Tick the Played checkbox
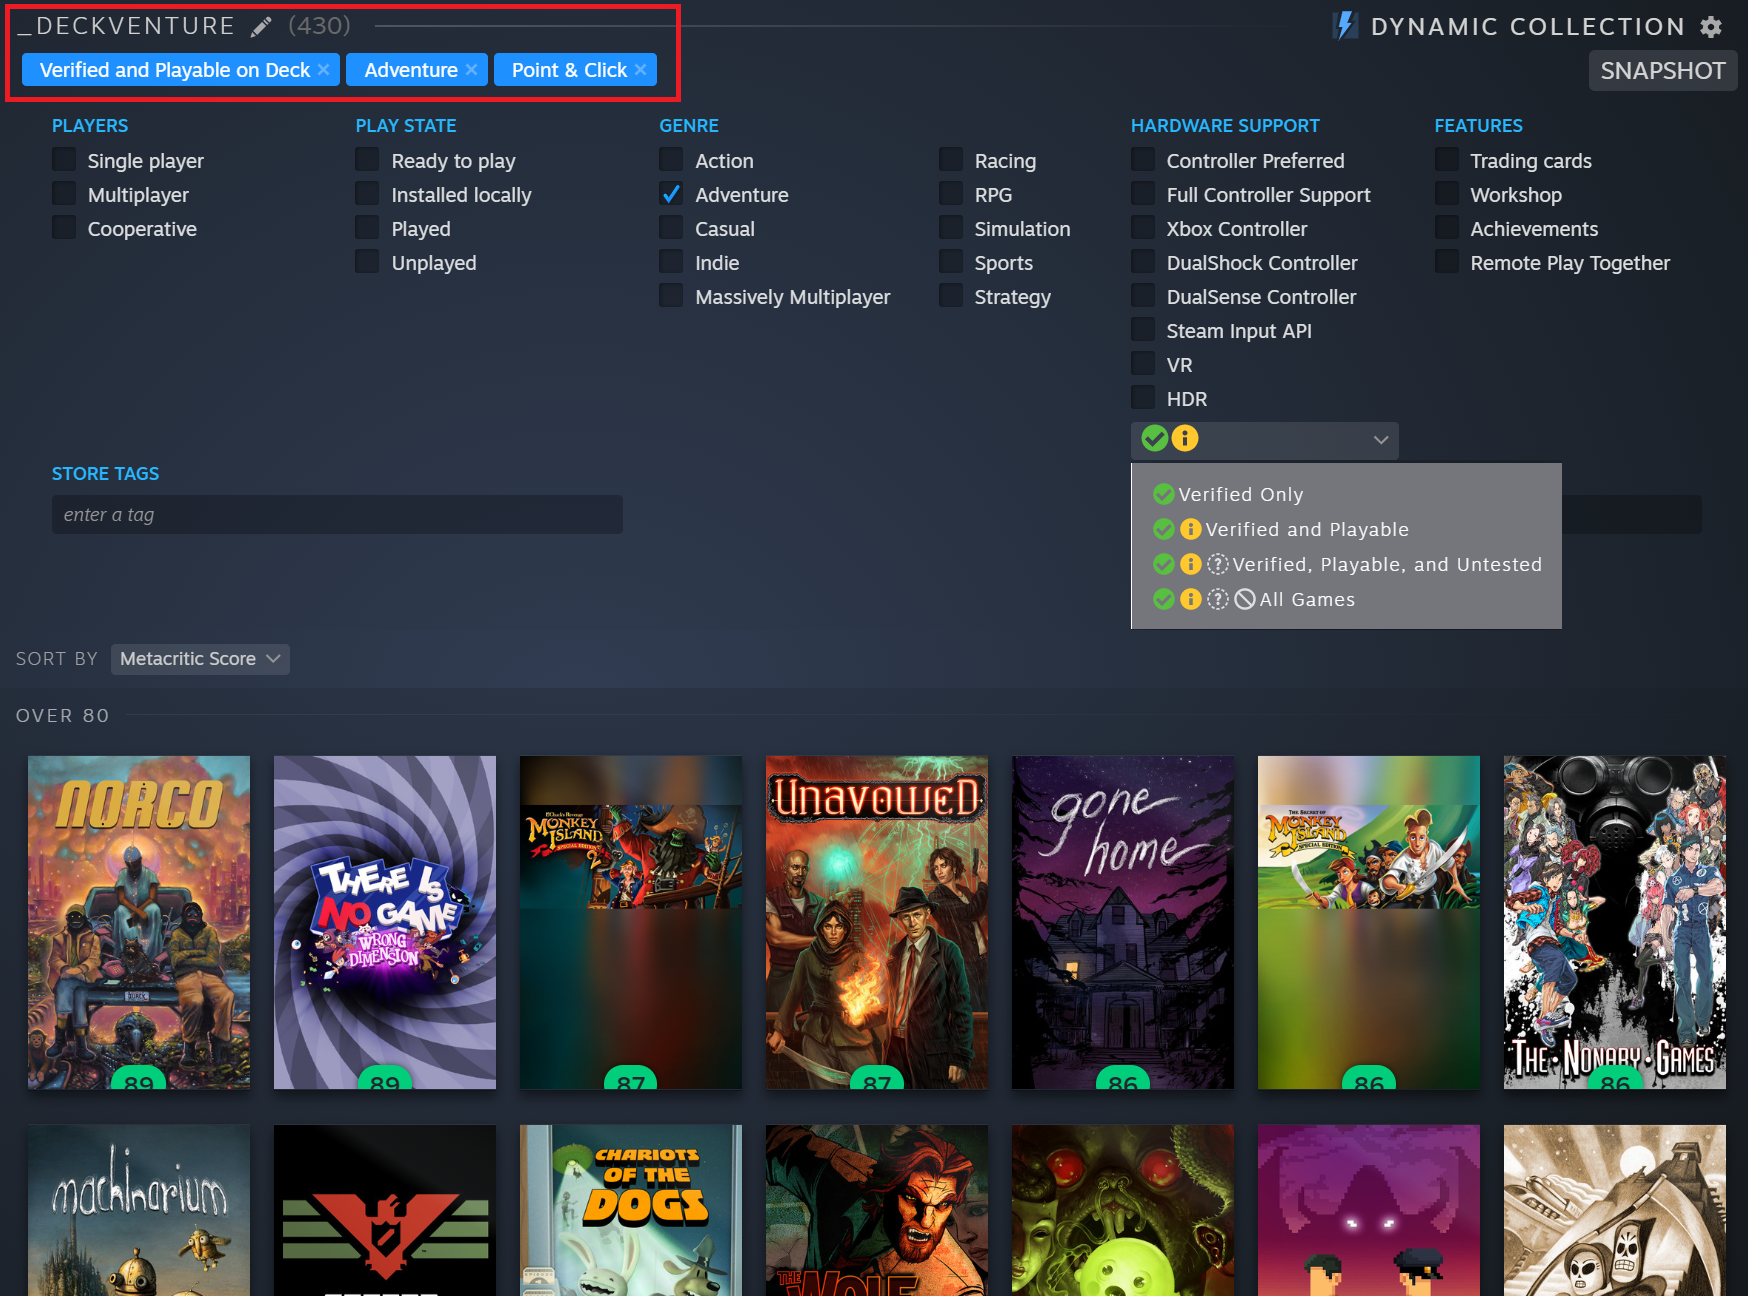This screenshot has height=1296, width=1748. (368, 228)
